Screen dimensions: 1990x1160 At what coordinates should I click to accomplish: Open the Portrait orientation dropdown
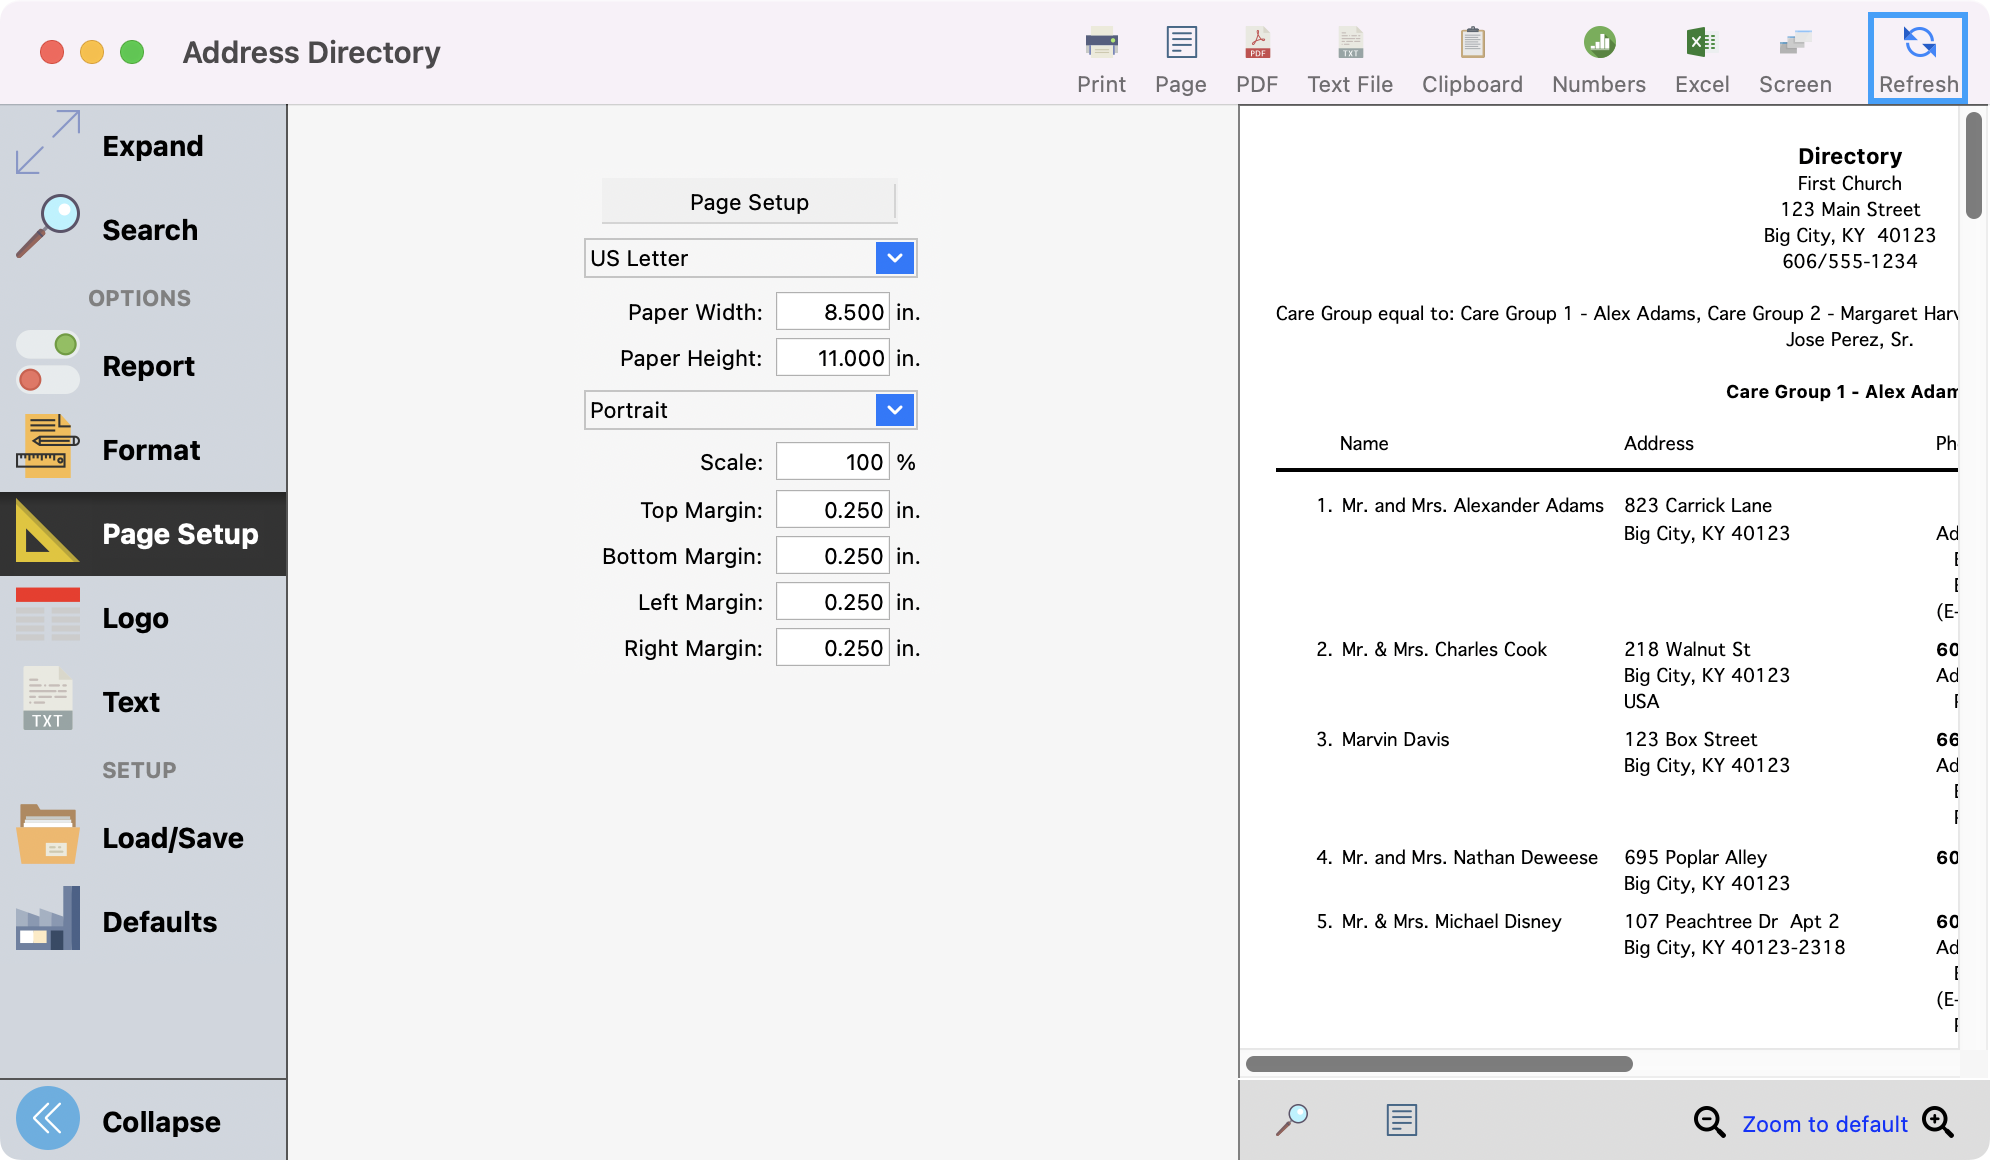coord(894,410)
